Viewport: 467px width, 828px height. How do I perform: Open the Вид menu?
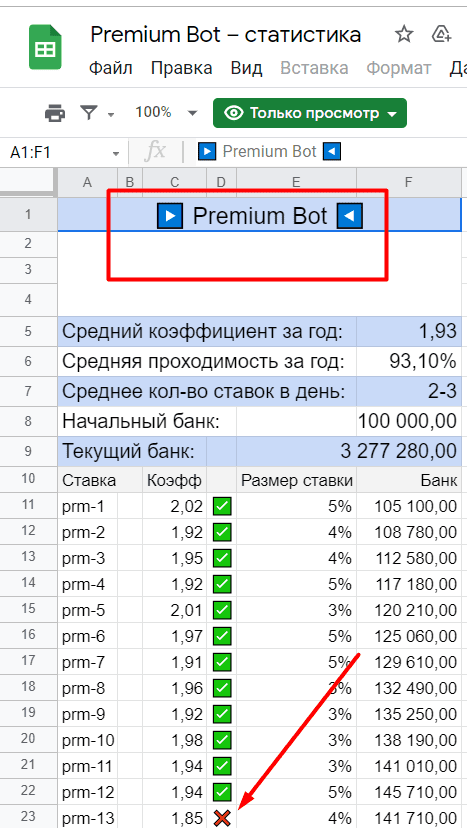(x=246, y=68)
